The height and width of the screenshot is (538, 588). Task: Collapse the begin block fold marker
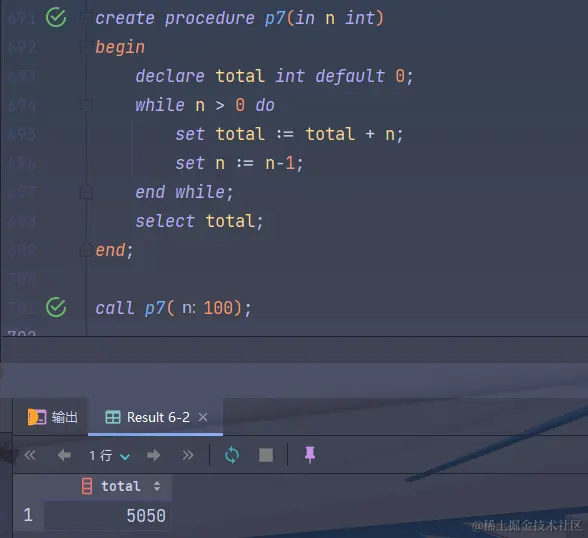[86, 46]
